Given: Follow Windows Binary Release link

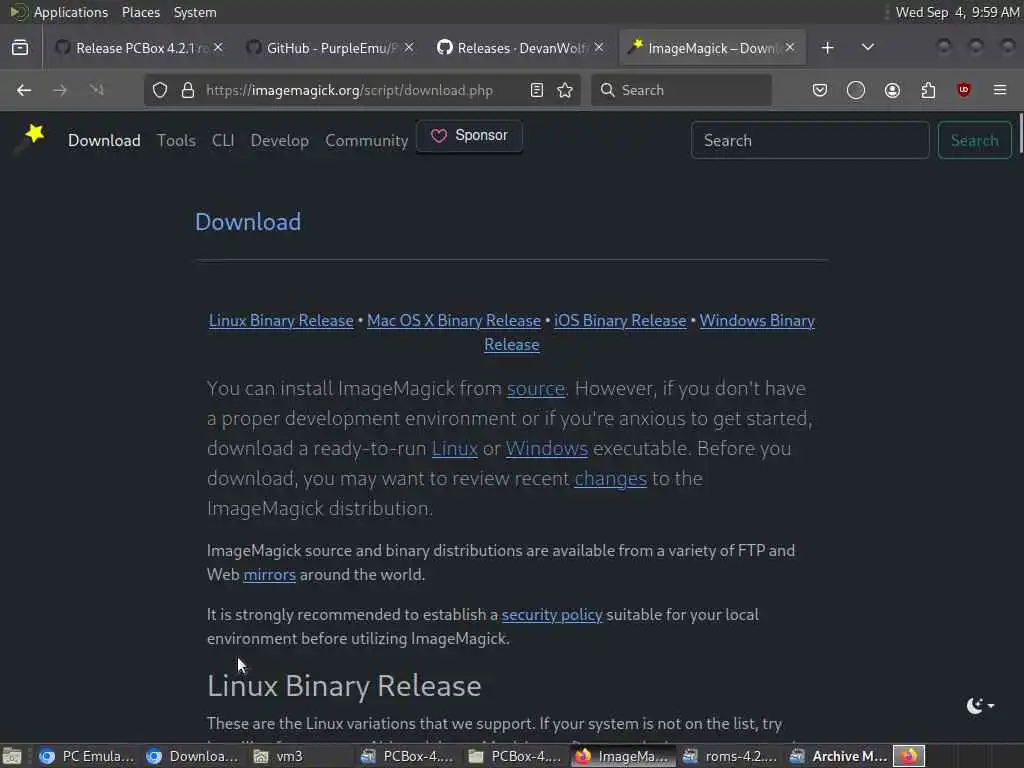Looking at the screenshot, I should coord(757,321).
